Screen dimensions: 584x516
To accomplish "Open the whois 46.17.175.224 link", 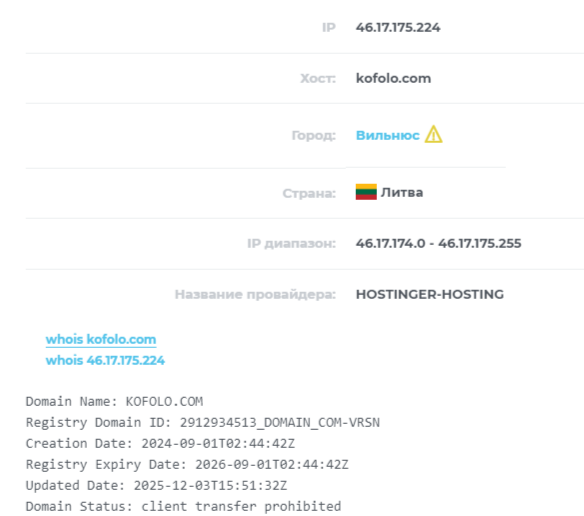I will tap(105, 360).
